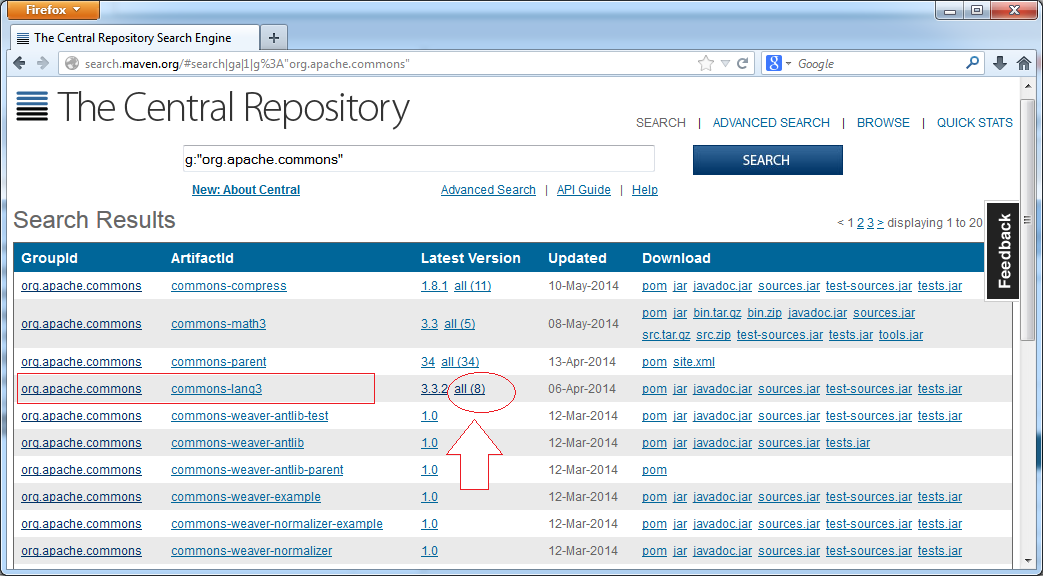
Task: Select SEARCH in top navigation
Action: pos(661,122)
